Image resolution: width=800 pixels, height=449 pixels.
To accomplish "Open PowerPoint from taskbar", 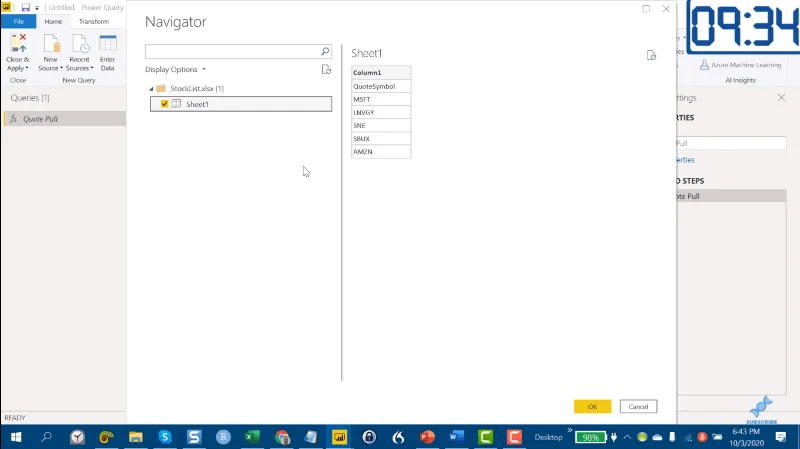I will point(427,437).
